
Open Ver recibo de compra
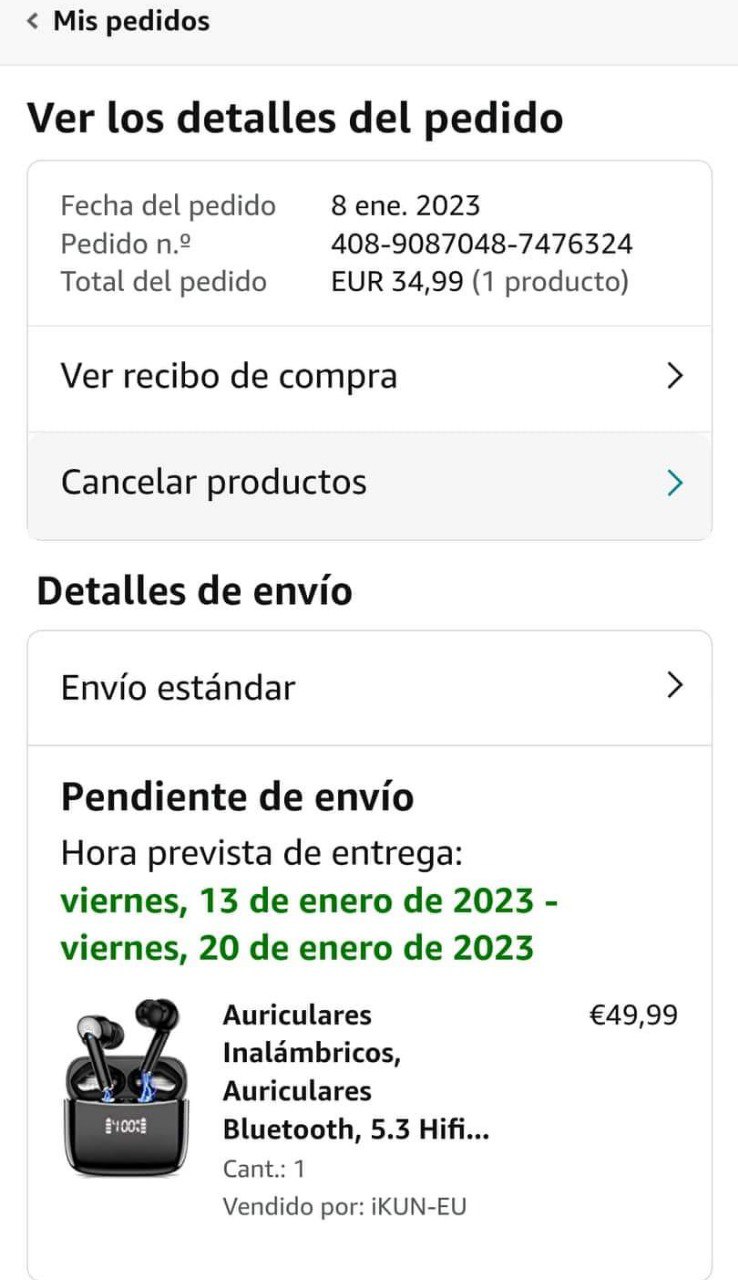click(x=229, y=377)
